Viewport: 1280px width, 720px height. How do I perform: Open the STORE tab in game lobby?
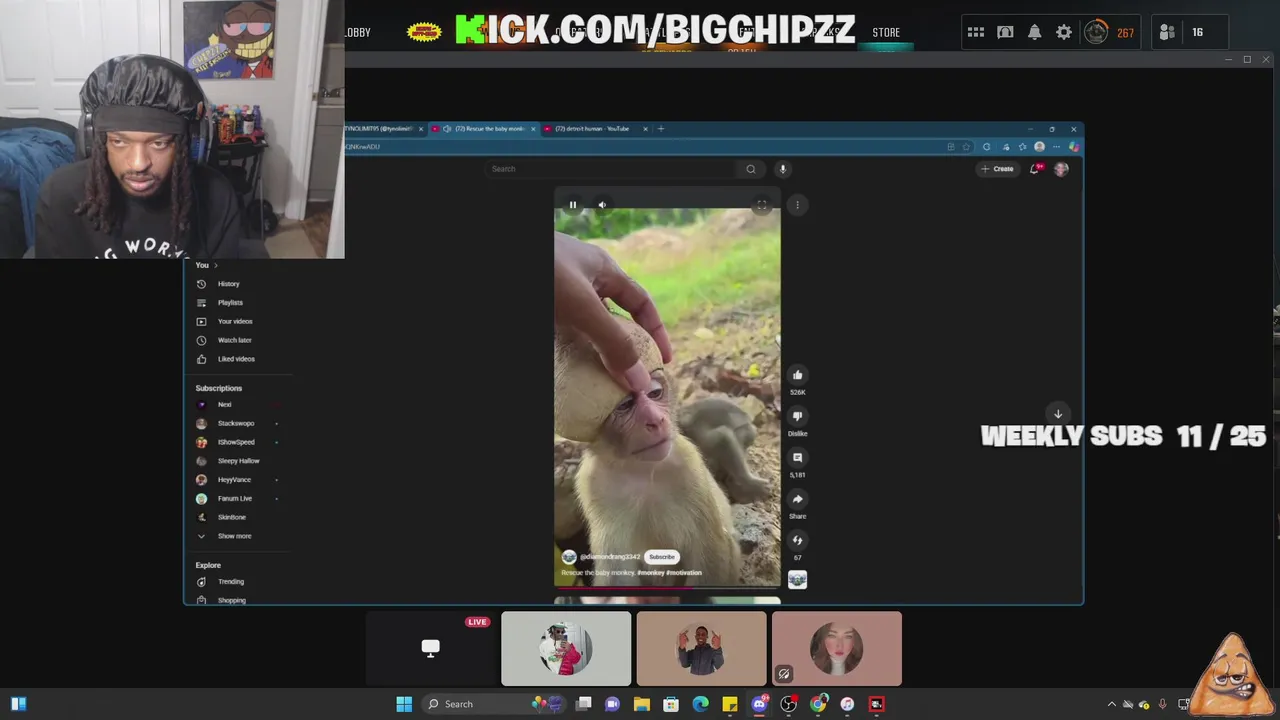[886, 32]
